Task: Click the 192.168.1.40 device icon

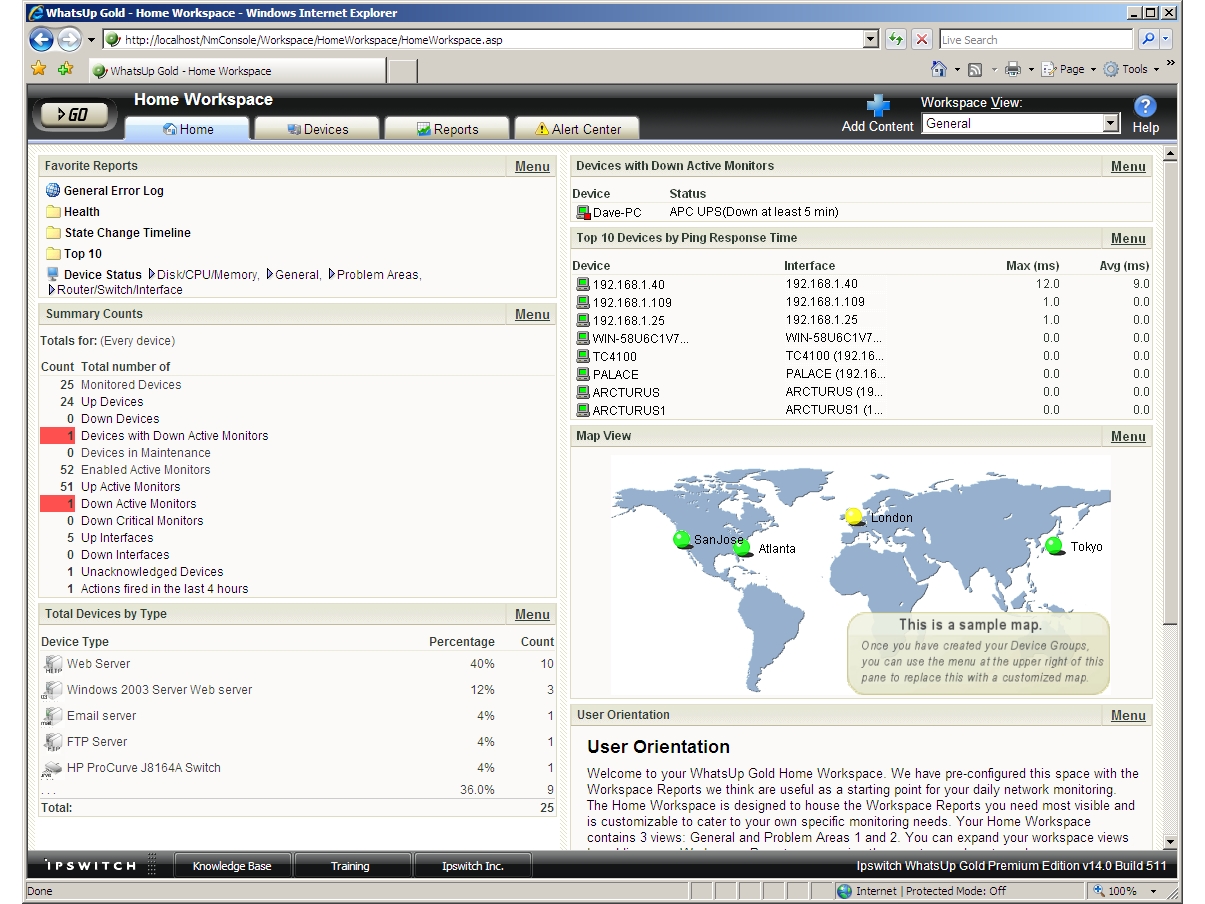Action: (x=583, y=284)
